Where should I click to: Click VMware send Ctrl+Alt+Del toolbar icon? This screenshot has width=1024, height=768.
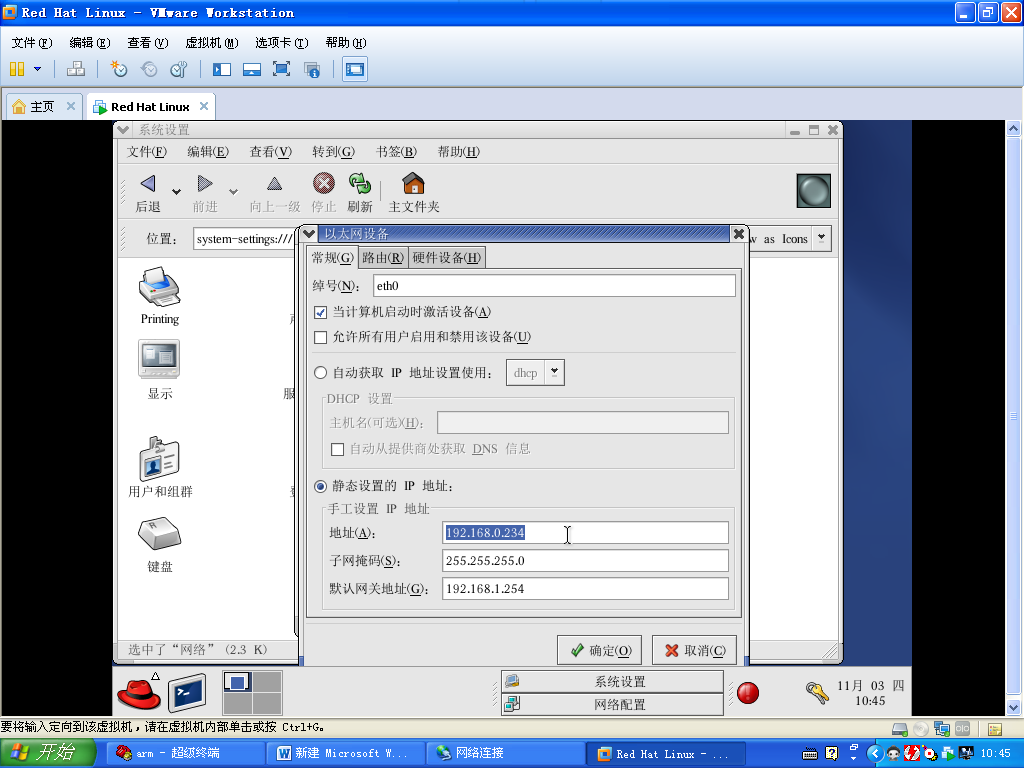76,69
